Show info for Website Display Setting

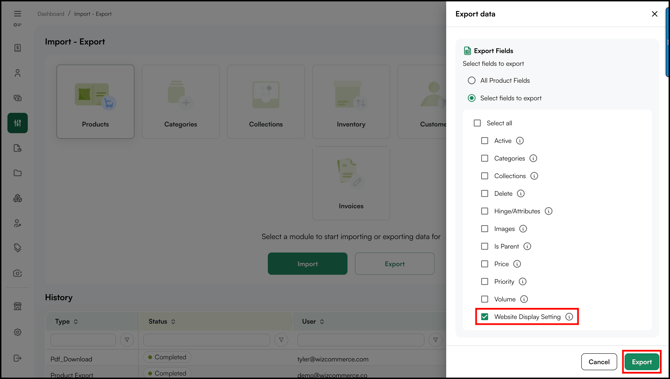[569, 317]
